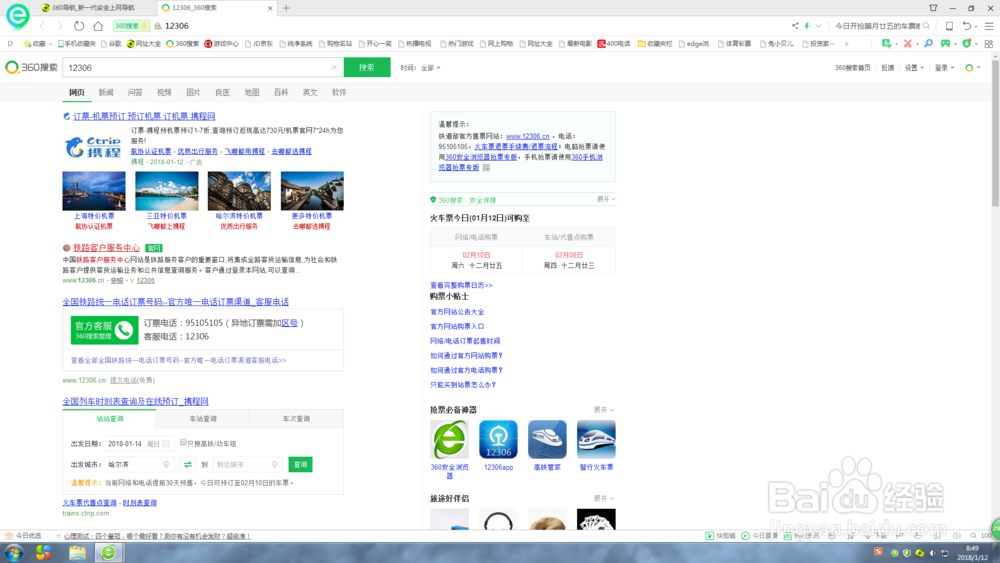Click the red scissors screenshot icon
The image size is (1000, 563).
click(x=908, y=44)
